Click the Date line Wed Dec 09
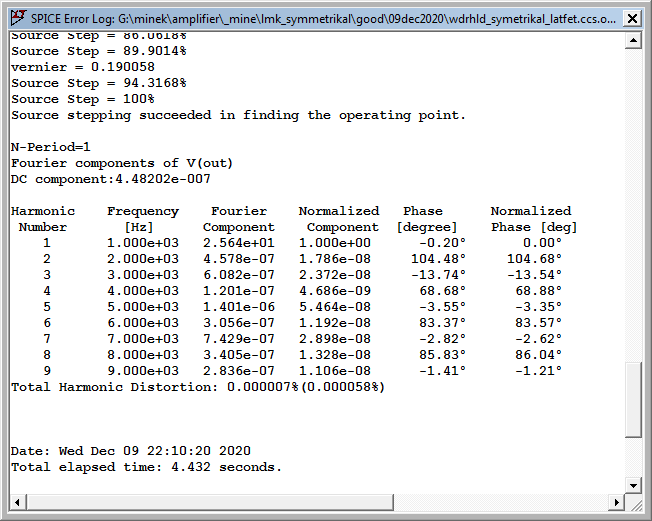This screenshot has width=652, height=521. point(131,451)
